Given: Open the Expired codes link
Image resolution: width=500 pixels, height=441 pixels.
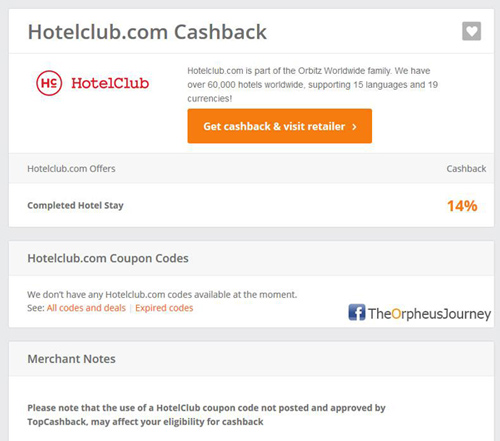Looking at the screenshot, I should (x=164, y=308).
